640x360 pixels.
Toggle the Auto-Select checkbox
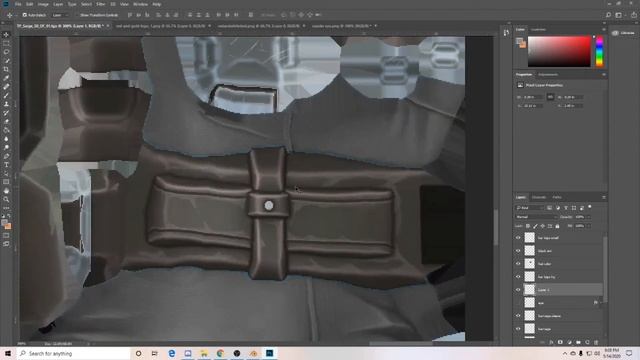point(24,15)
